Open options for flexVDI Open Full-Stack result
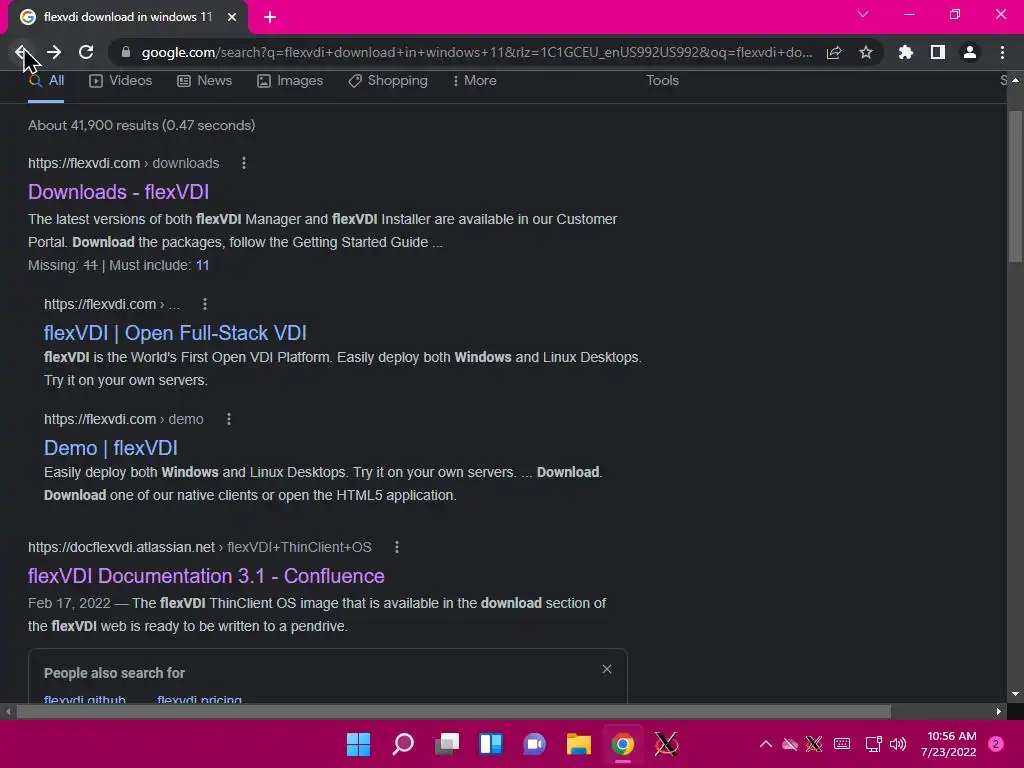This screenshot has height=768, width=1024. (x=205, y=304)
